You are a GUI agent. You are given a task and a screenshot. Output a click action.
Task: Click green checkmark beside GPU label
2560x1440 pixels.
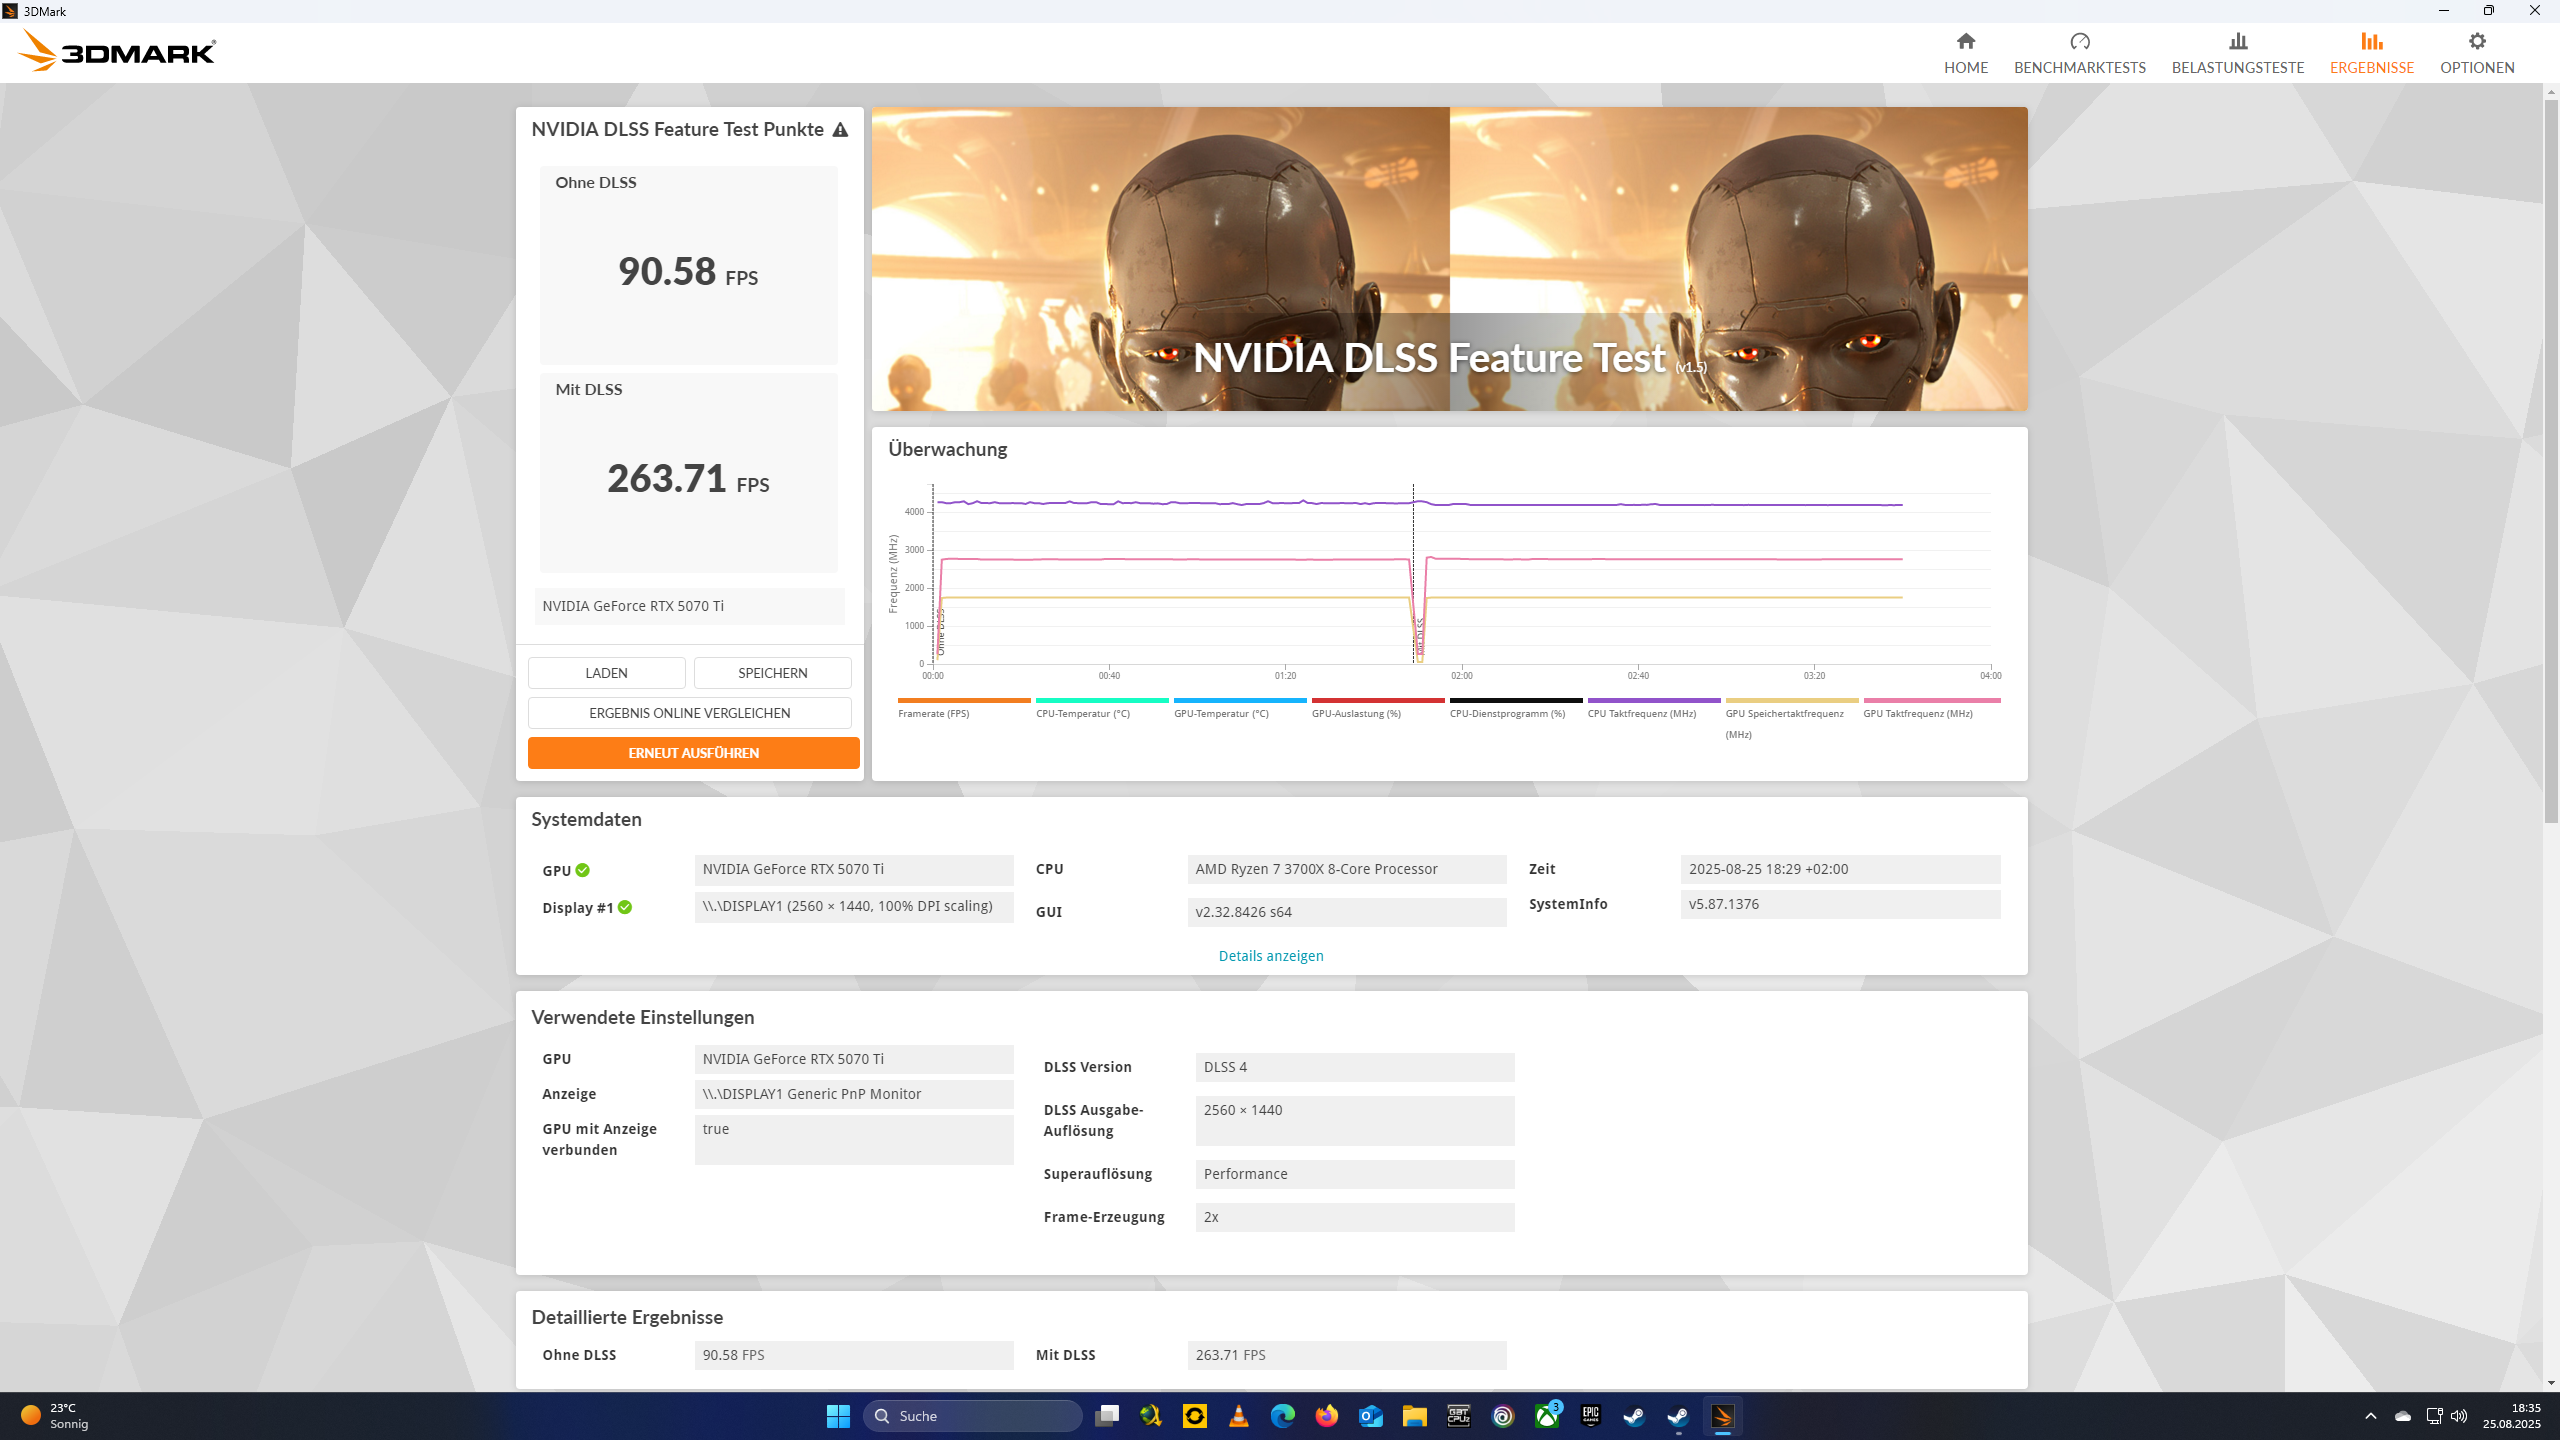(583, 870)
